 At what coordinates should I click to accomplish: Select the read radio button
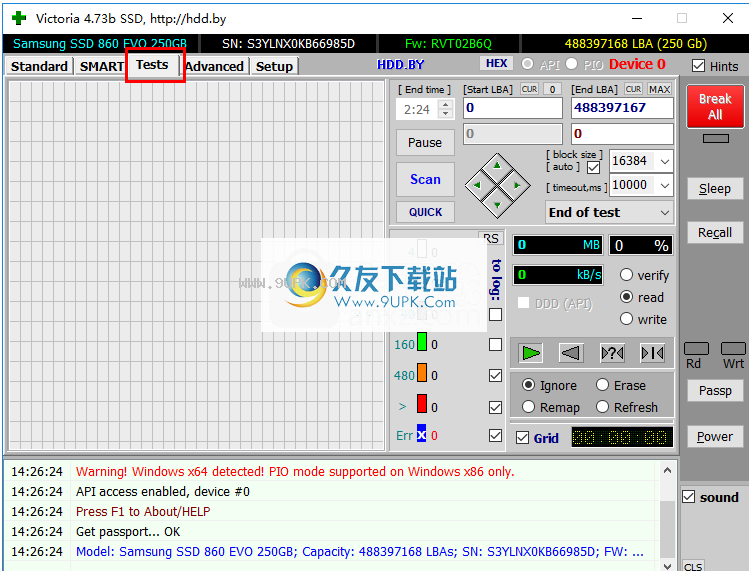626,297
